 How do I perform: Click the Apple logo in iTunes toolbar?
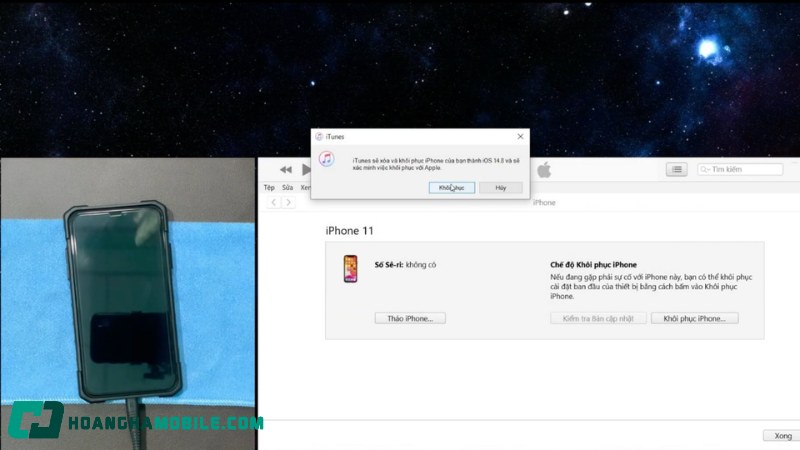tap(544, 170)
